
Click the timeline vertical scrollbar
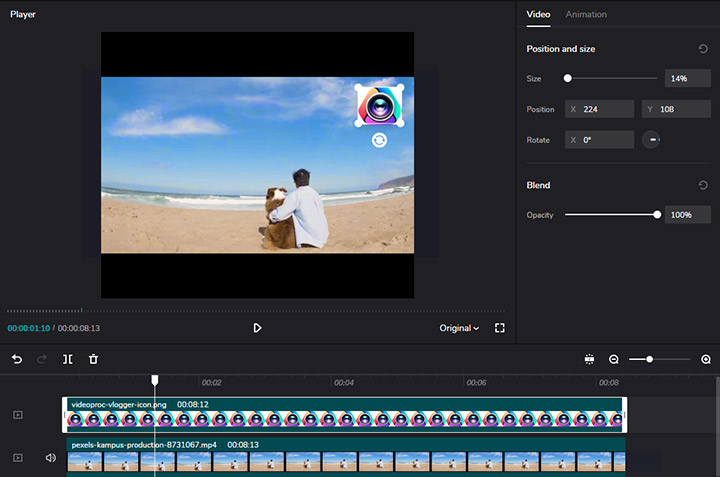coord(717,426)
